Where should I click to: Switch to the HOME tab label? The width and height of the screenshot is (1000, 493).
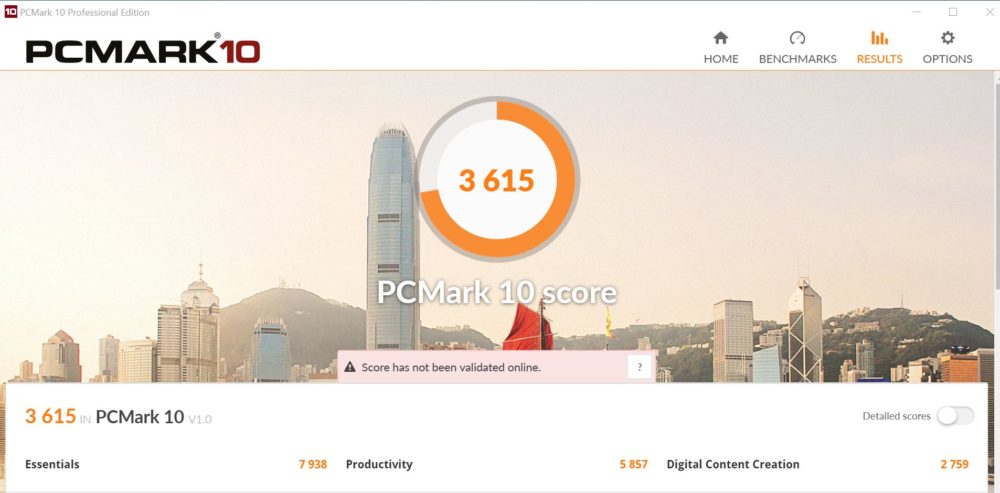(721, 59)
